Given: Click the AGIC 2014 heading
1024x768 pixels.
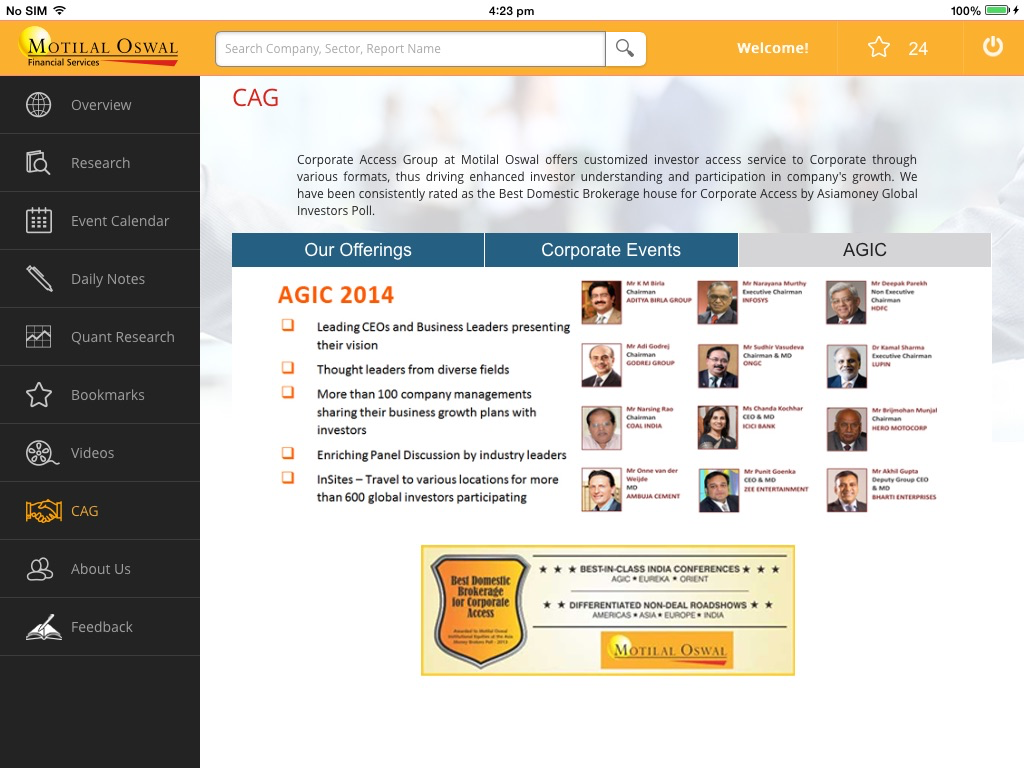Looking at the screenshot, I should (x=336, y=295).
